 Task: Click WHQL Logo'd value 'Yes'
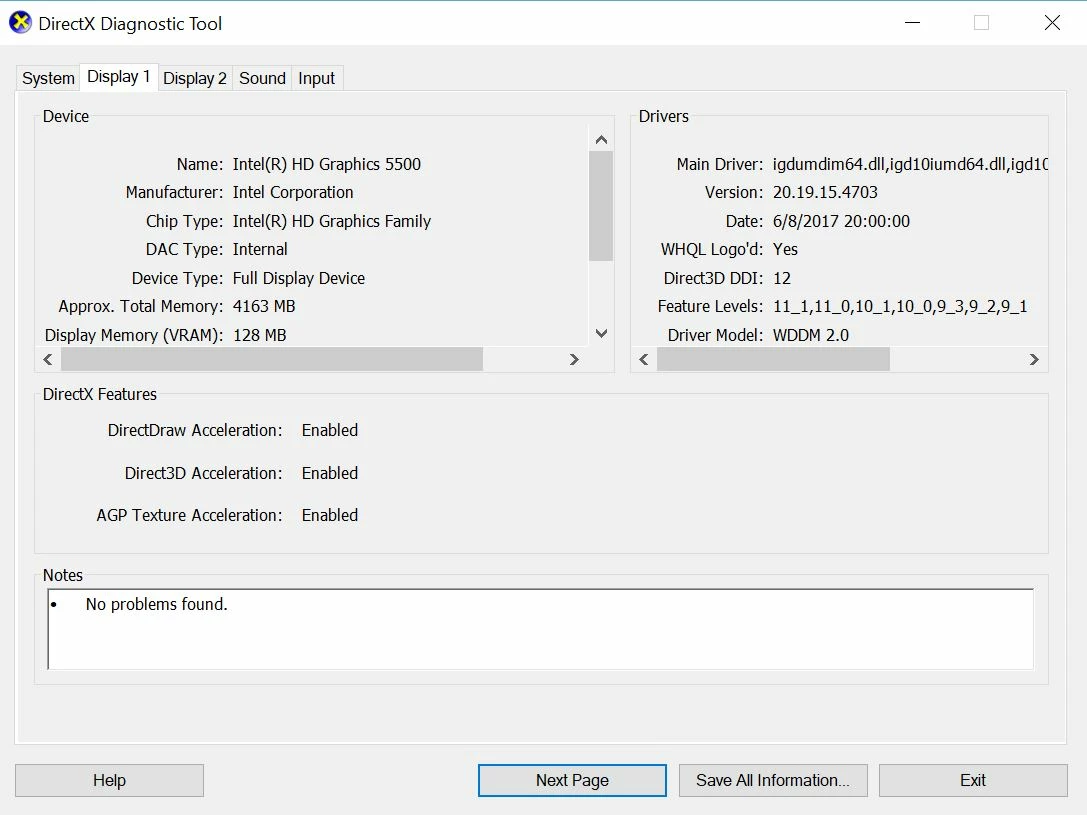coord(785,249)
